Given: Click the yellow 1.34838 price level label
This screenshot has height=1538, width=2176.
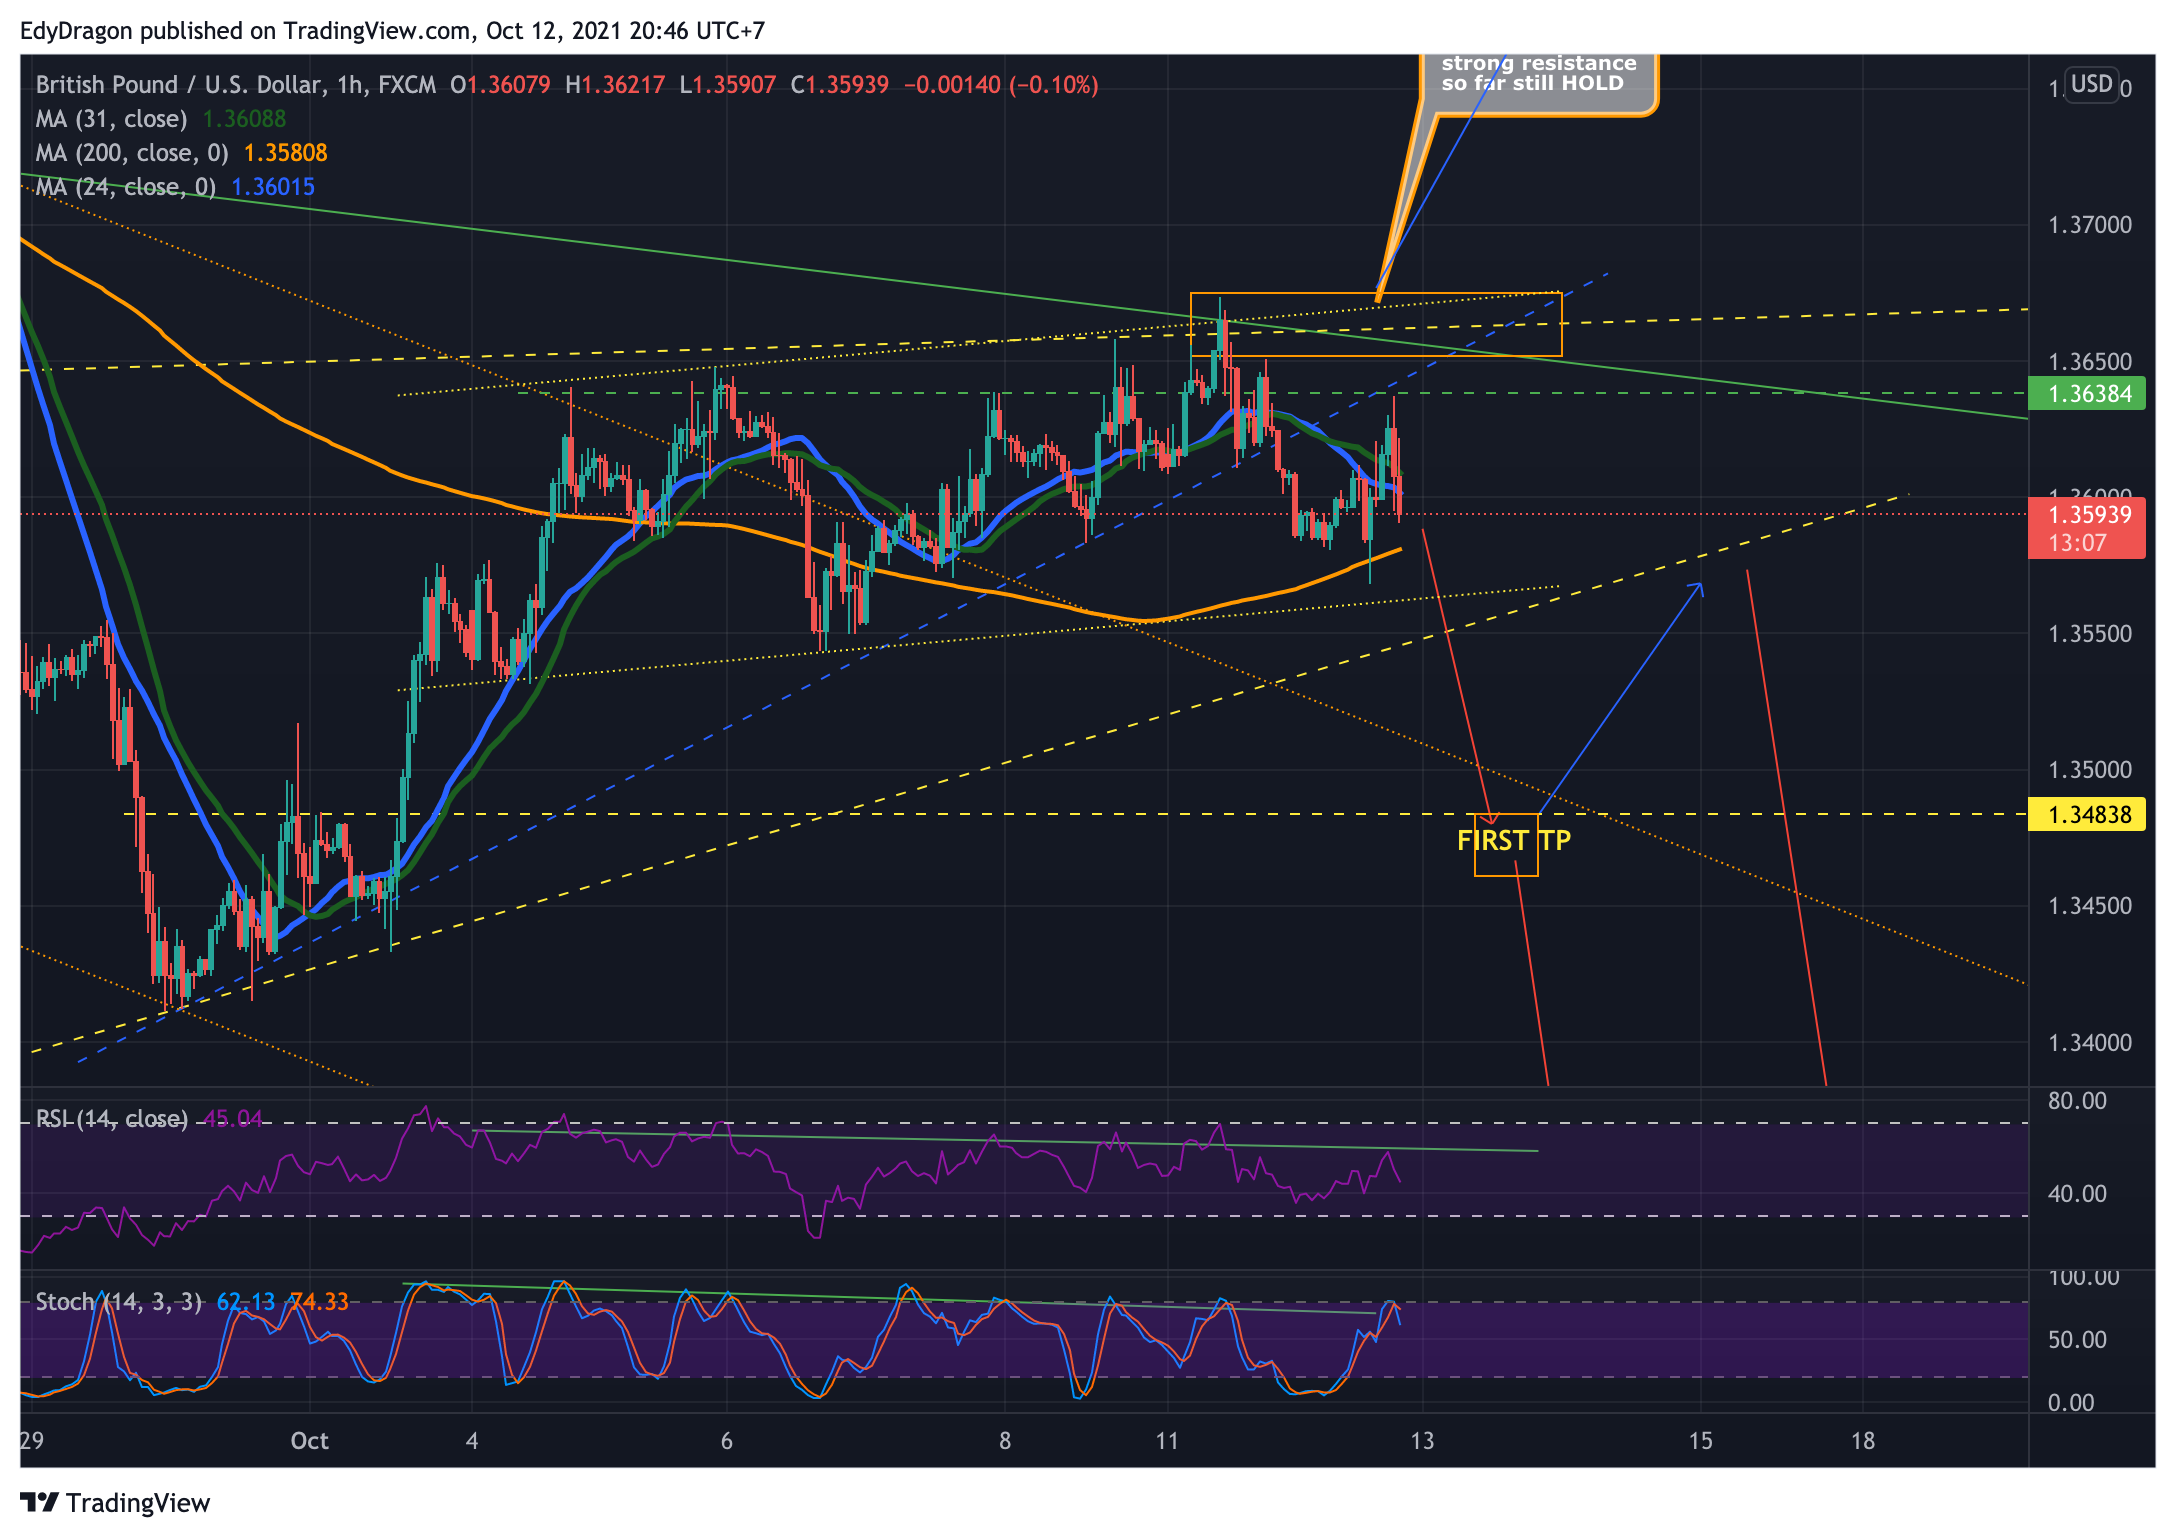Looking at the screenshot, I should tap(2089, 815).
